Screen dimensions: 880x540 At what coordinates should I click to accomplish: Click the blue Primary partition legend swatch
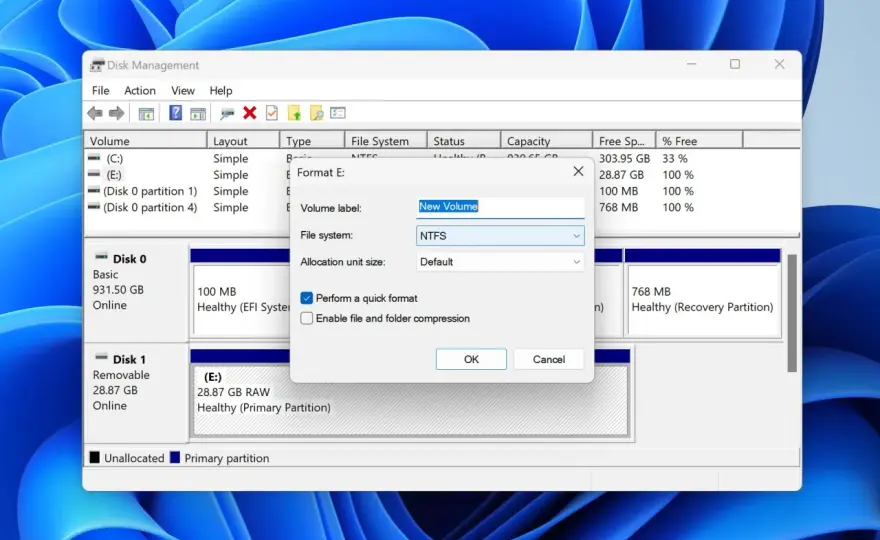[175, 457]
